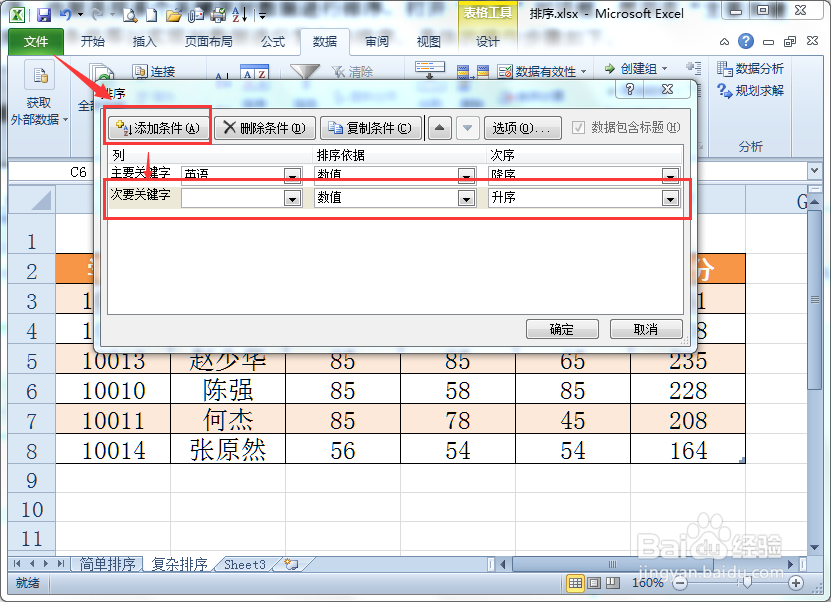Click the Undo arrow icon
The height and width of the screenshot is (602, 831).
pos(66,14)
